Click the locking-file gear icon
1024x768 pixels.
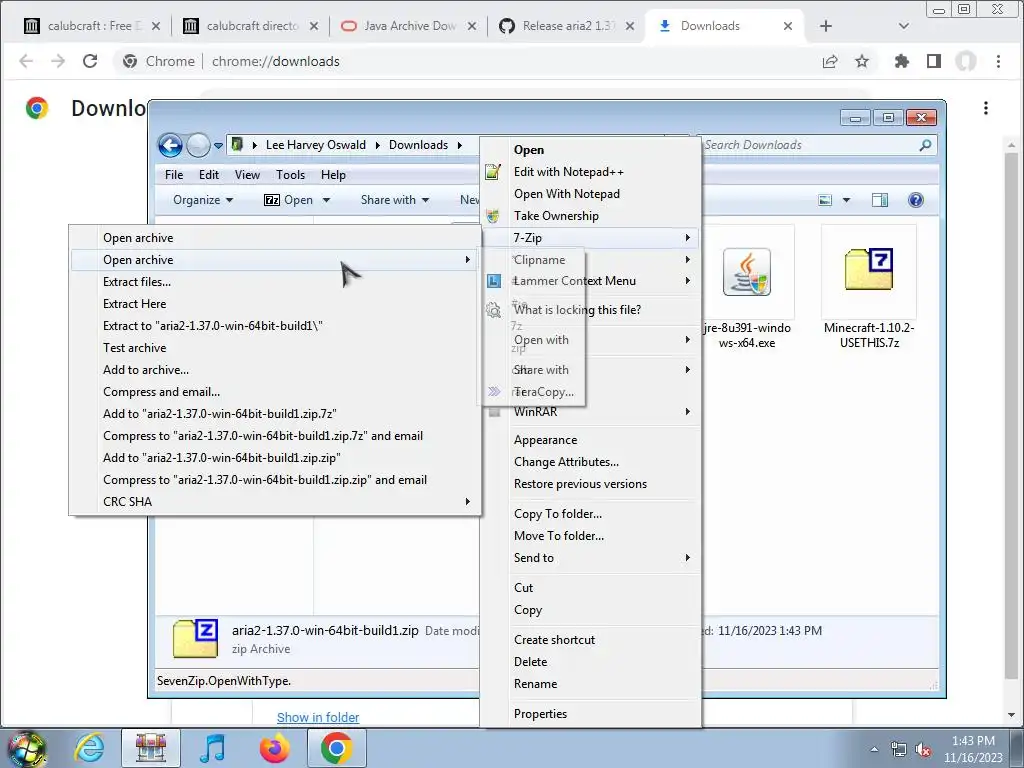(x=494, y=310)
